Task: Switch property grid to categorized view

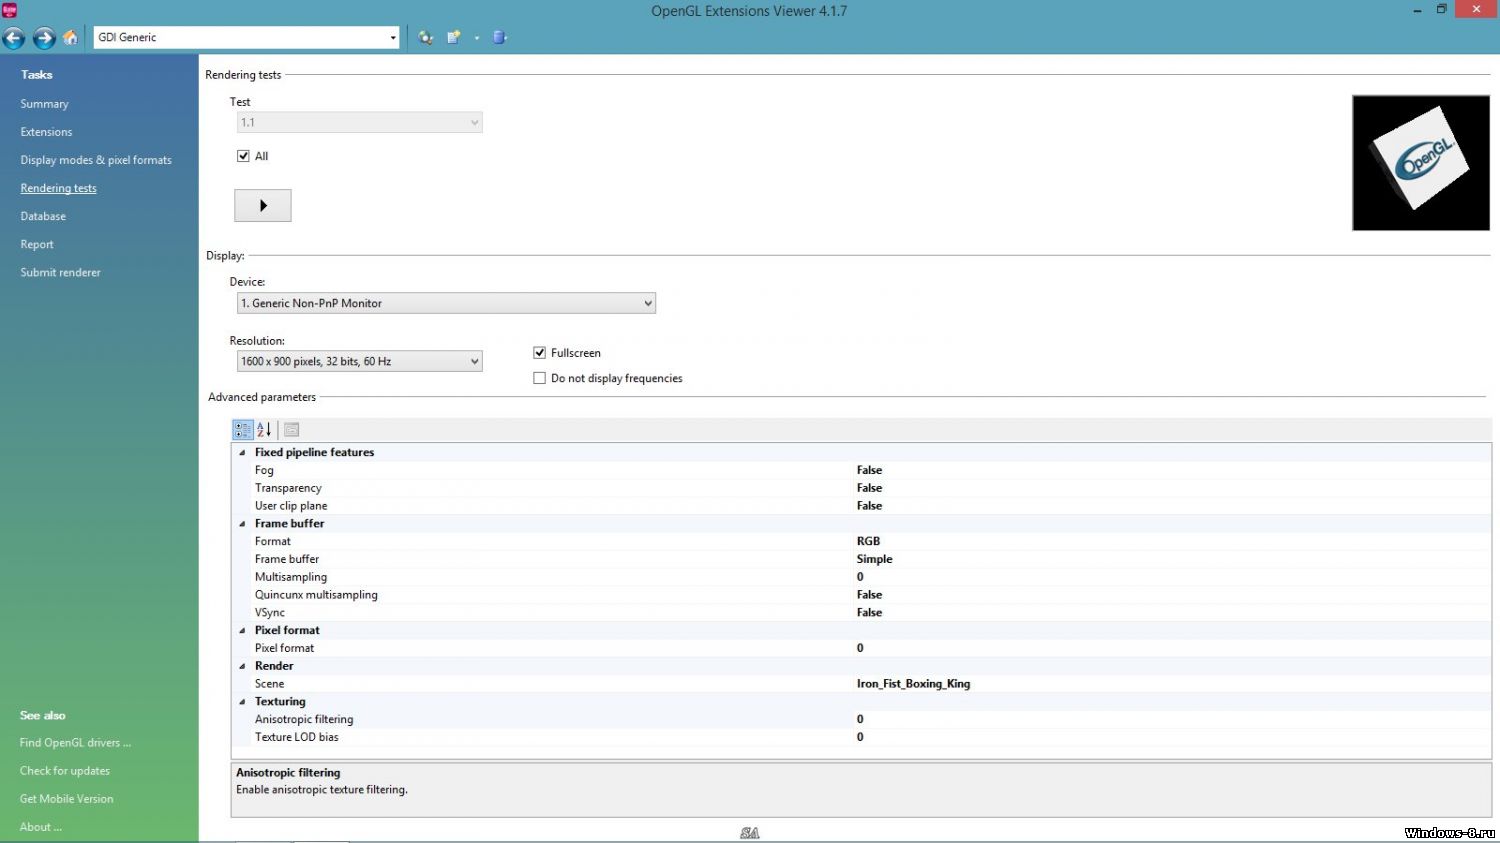Action: [243, 430]
